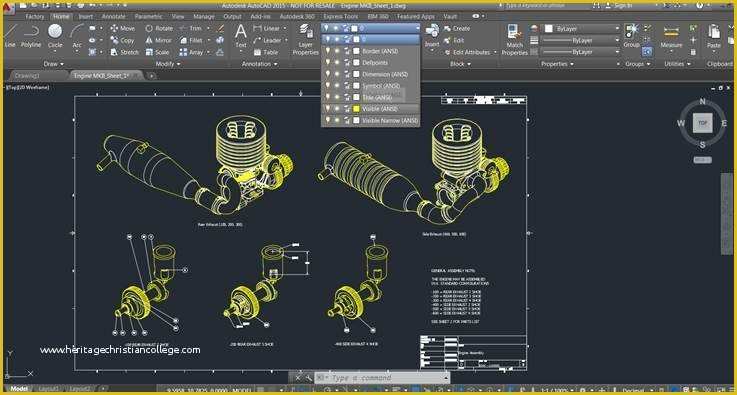737x395 pixels.
Task: Expand the Properties panel
Action: coord(557,63)
